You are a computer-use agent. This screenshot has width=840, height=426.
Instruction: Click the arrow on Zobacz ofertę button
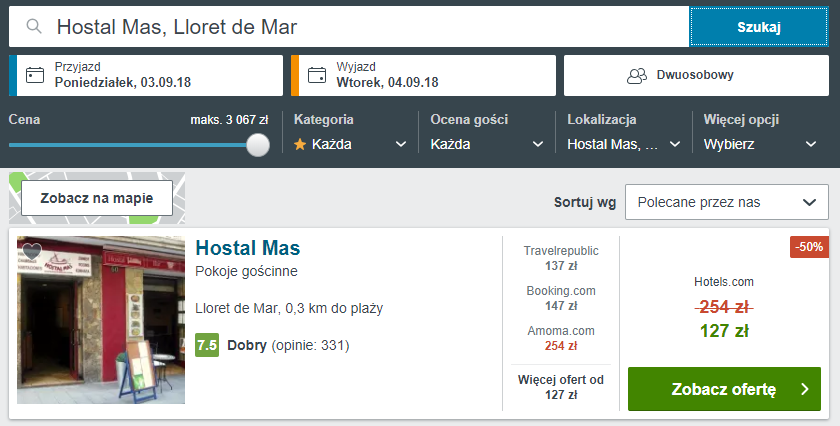[805, 389]
